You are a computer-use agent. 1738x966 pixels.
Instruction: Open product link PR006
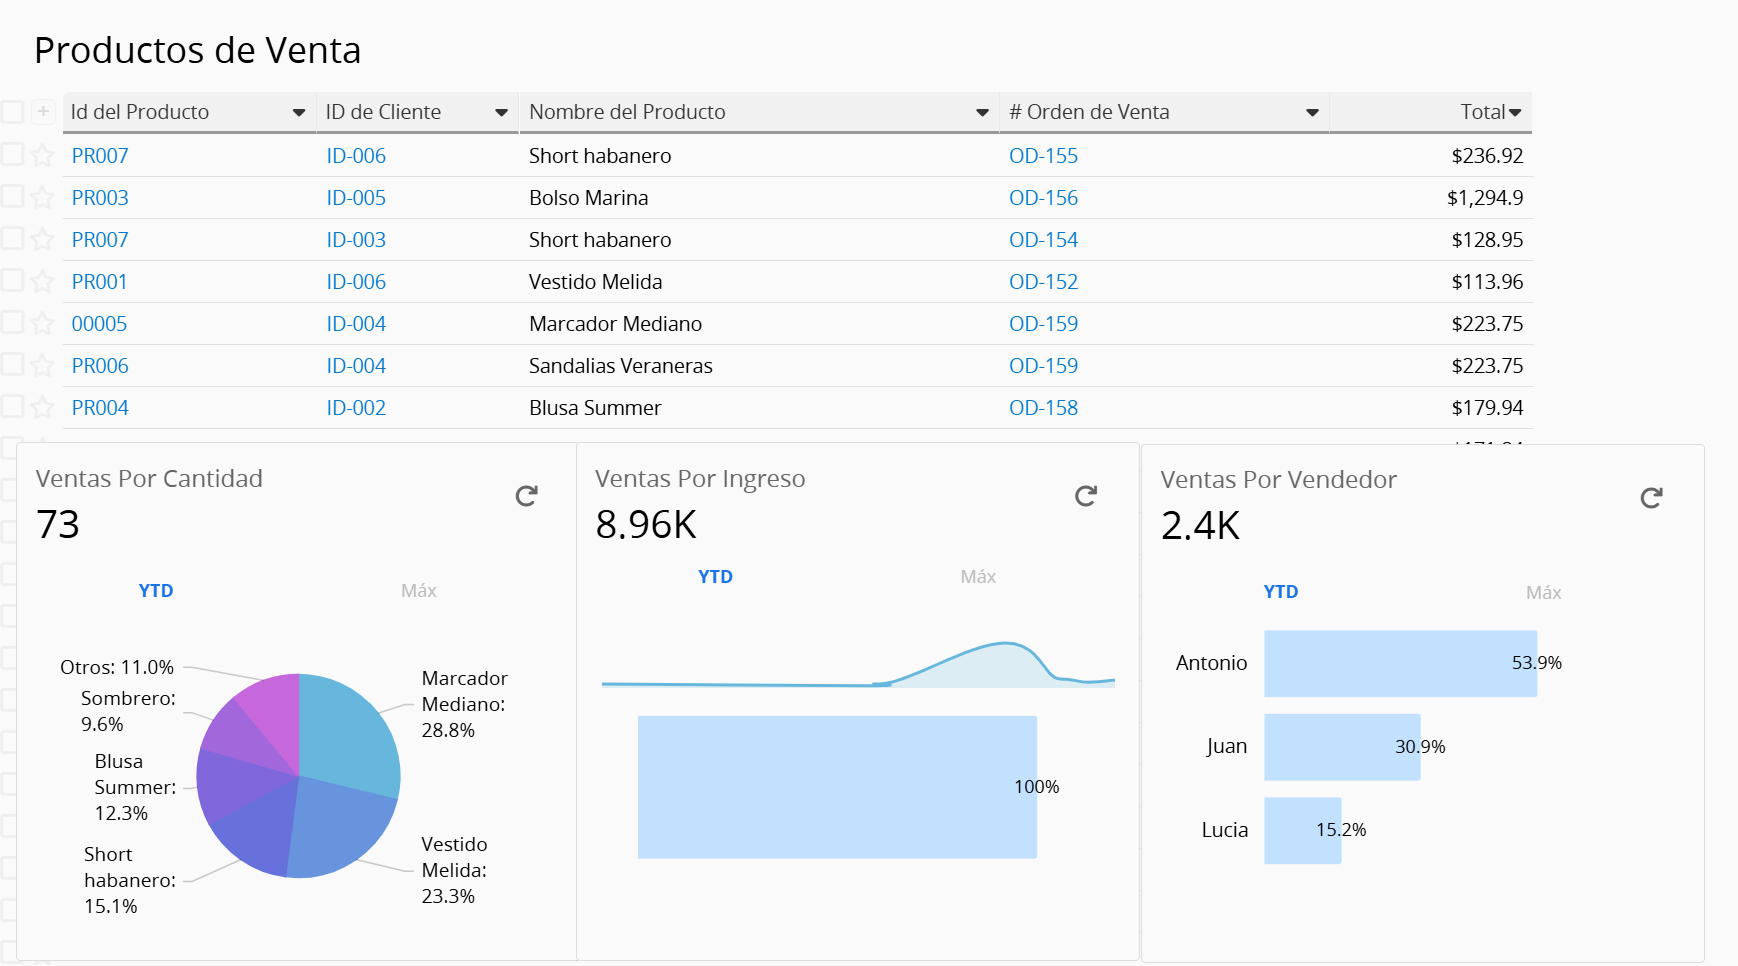(x=100, y=366)
